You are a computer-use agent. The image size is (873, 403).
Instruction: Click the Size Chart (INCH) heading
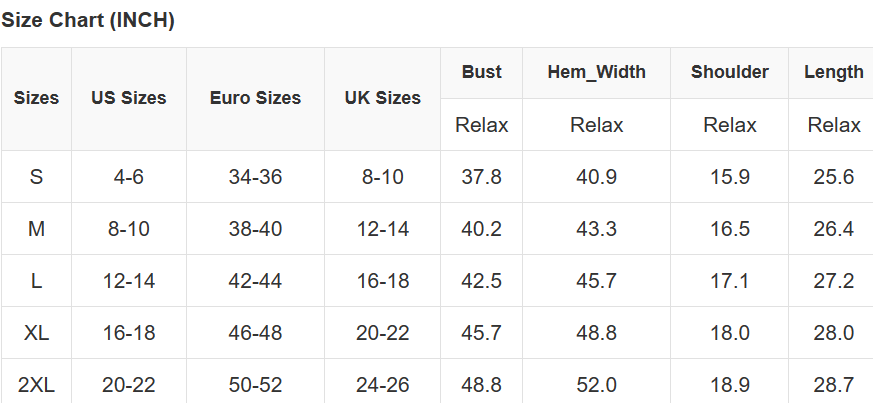(x=88, y=21)
